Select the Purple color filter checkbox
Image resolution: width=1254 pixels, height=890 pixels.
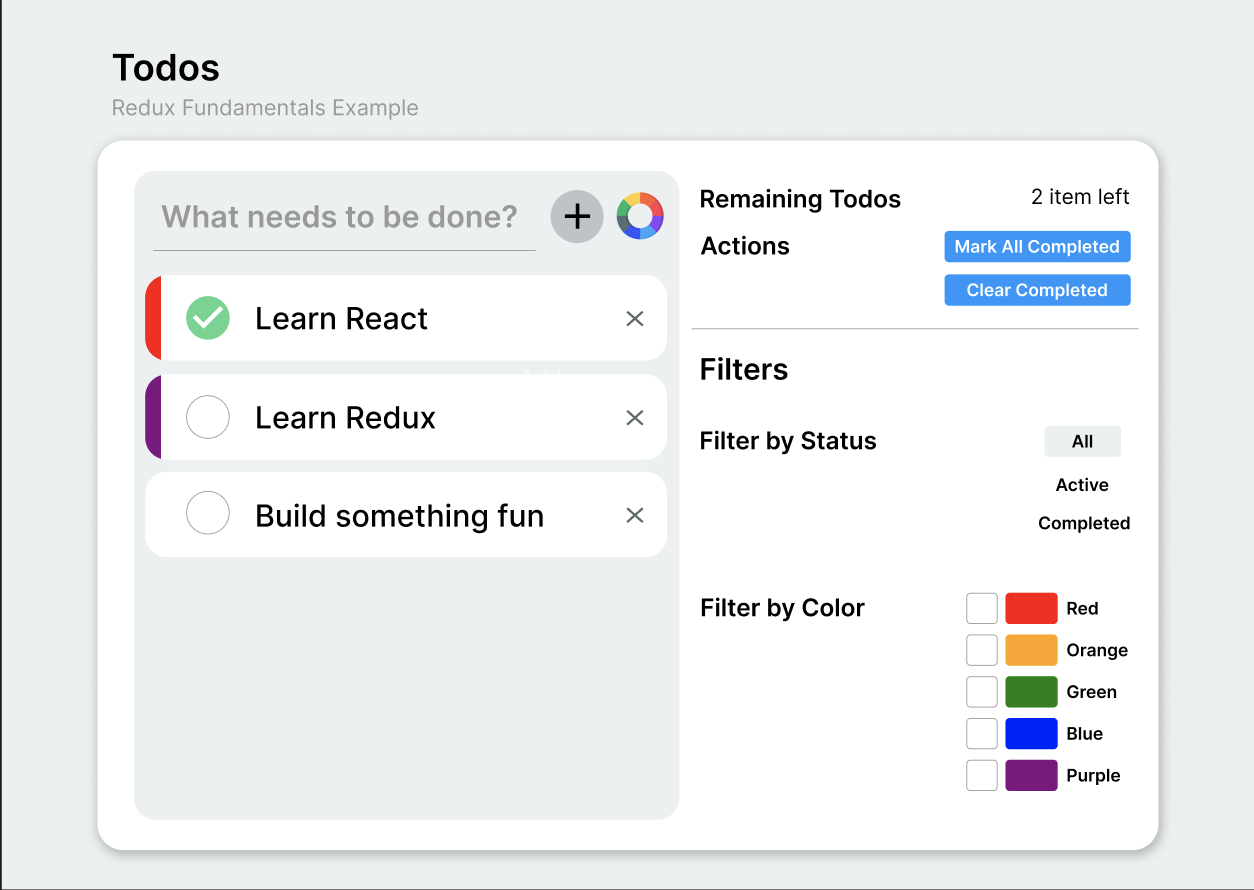[982, 775]
